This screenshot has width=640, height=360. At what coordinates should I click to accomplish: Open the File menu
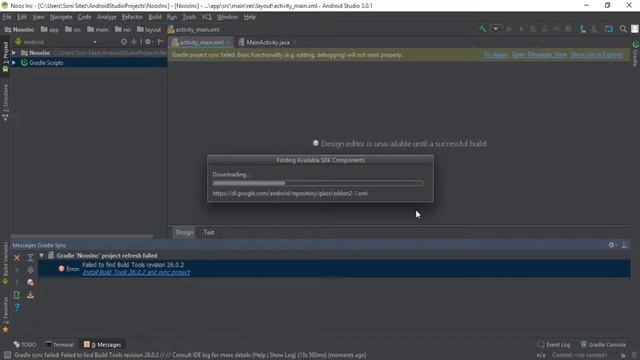(7, 17)
